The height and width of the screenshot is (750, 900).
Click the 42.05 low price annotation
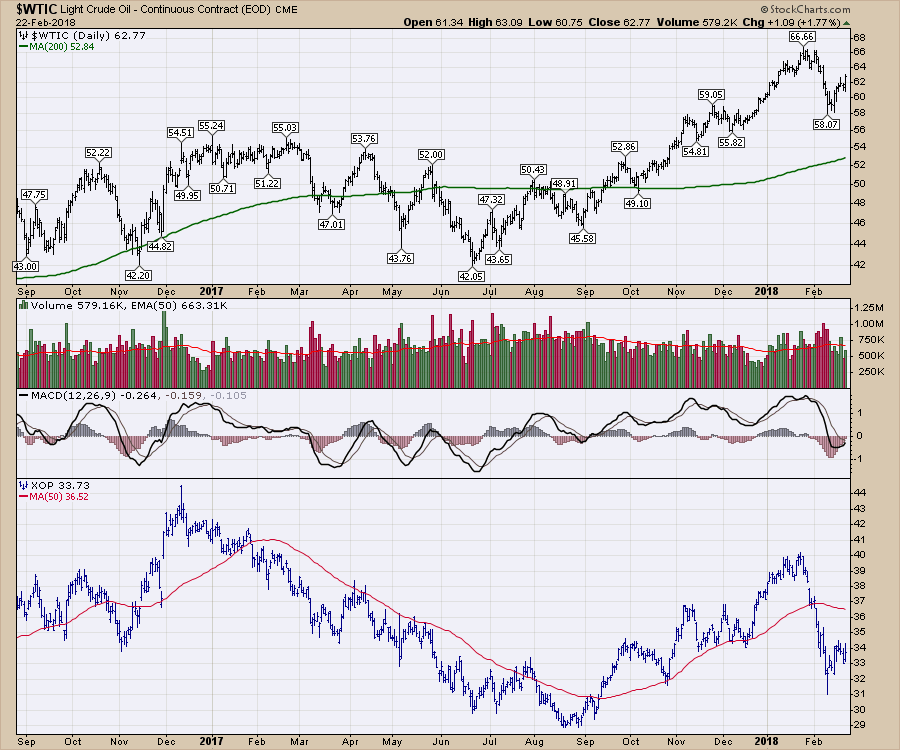point(471,276)
